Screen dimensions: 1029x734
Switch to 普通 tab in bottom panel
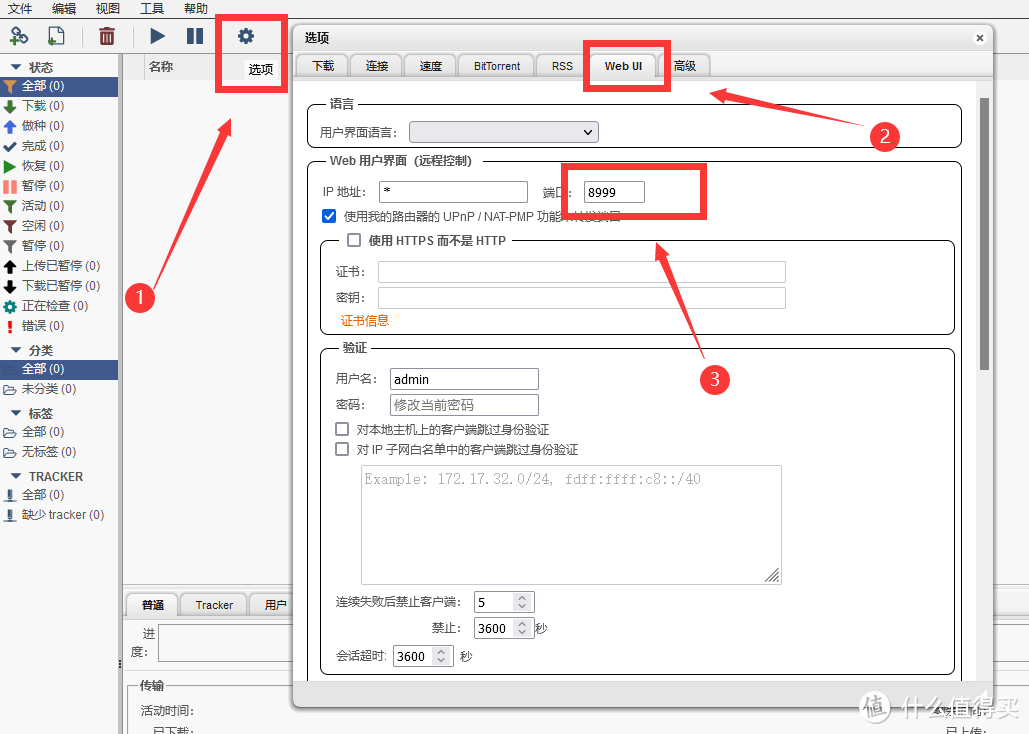[153, 605]
